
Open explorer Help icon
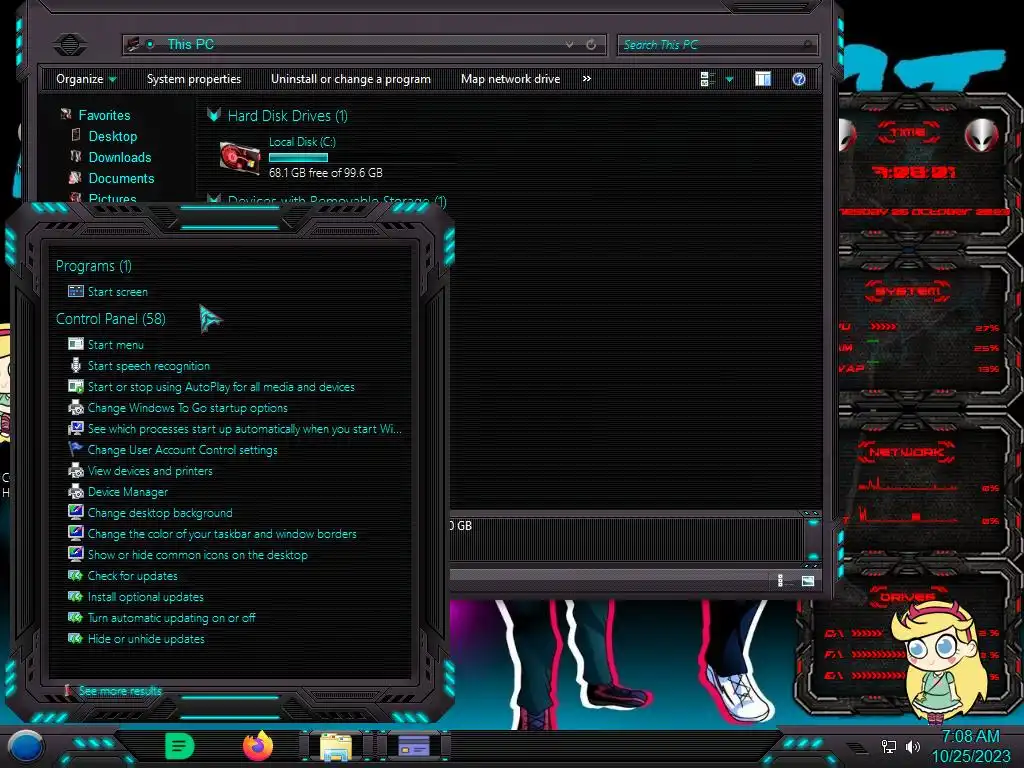[799, 79]
